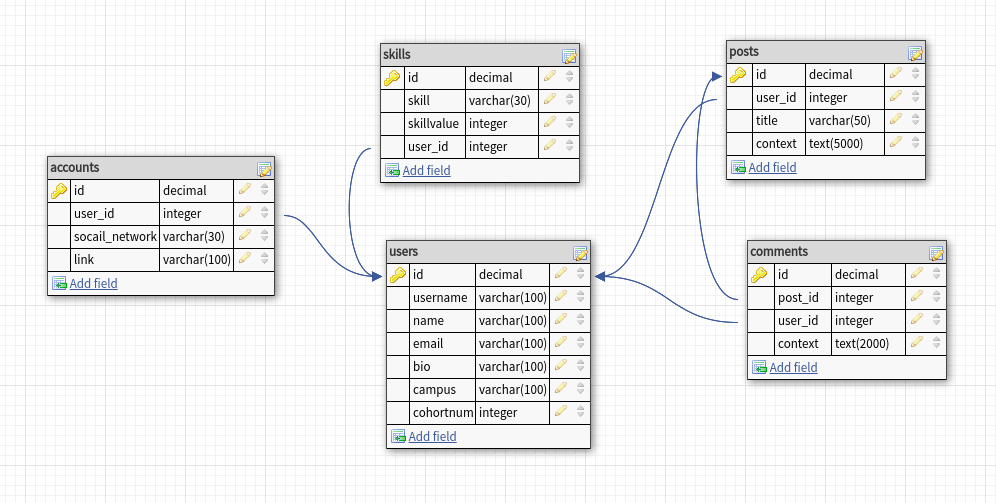
Task: Click the add-field icon in posts table
Action: coord(738,168)
